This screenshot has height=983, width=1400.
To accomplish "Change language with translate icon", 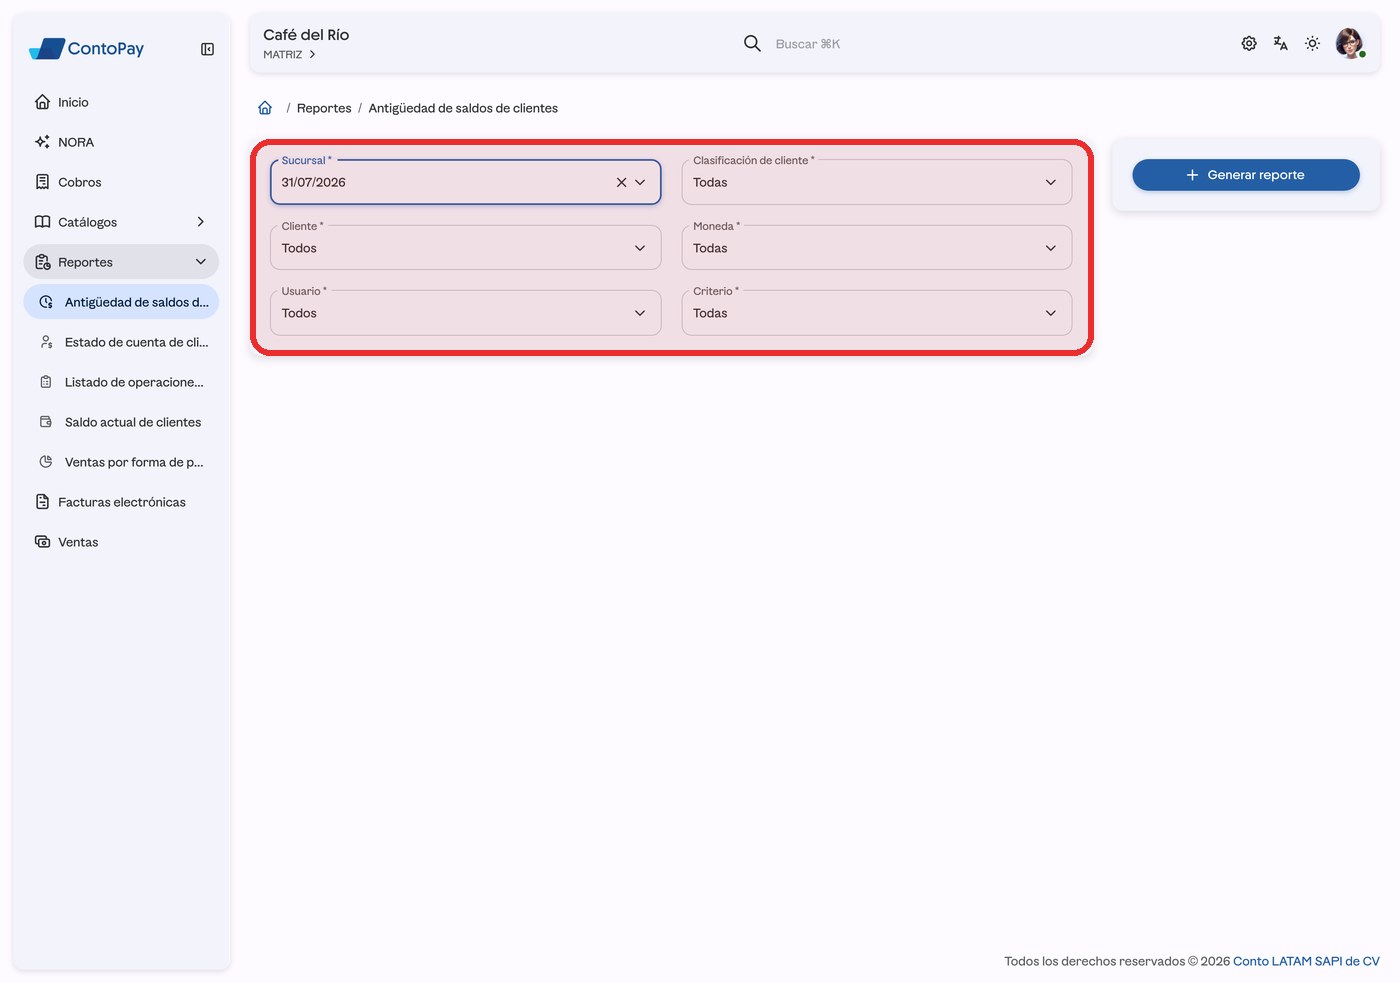I will (x=1281, y=43).
